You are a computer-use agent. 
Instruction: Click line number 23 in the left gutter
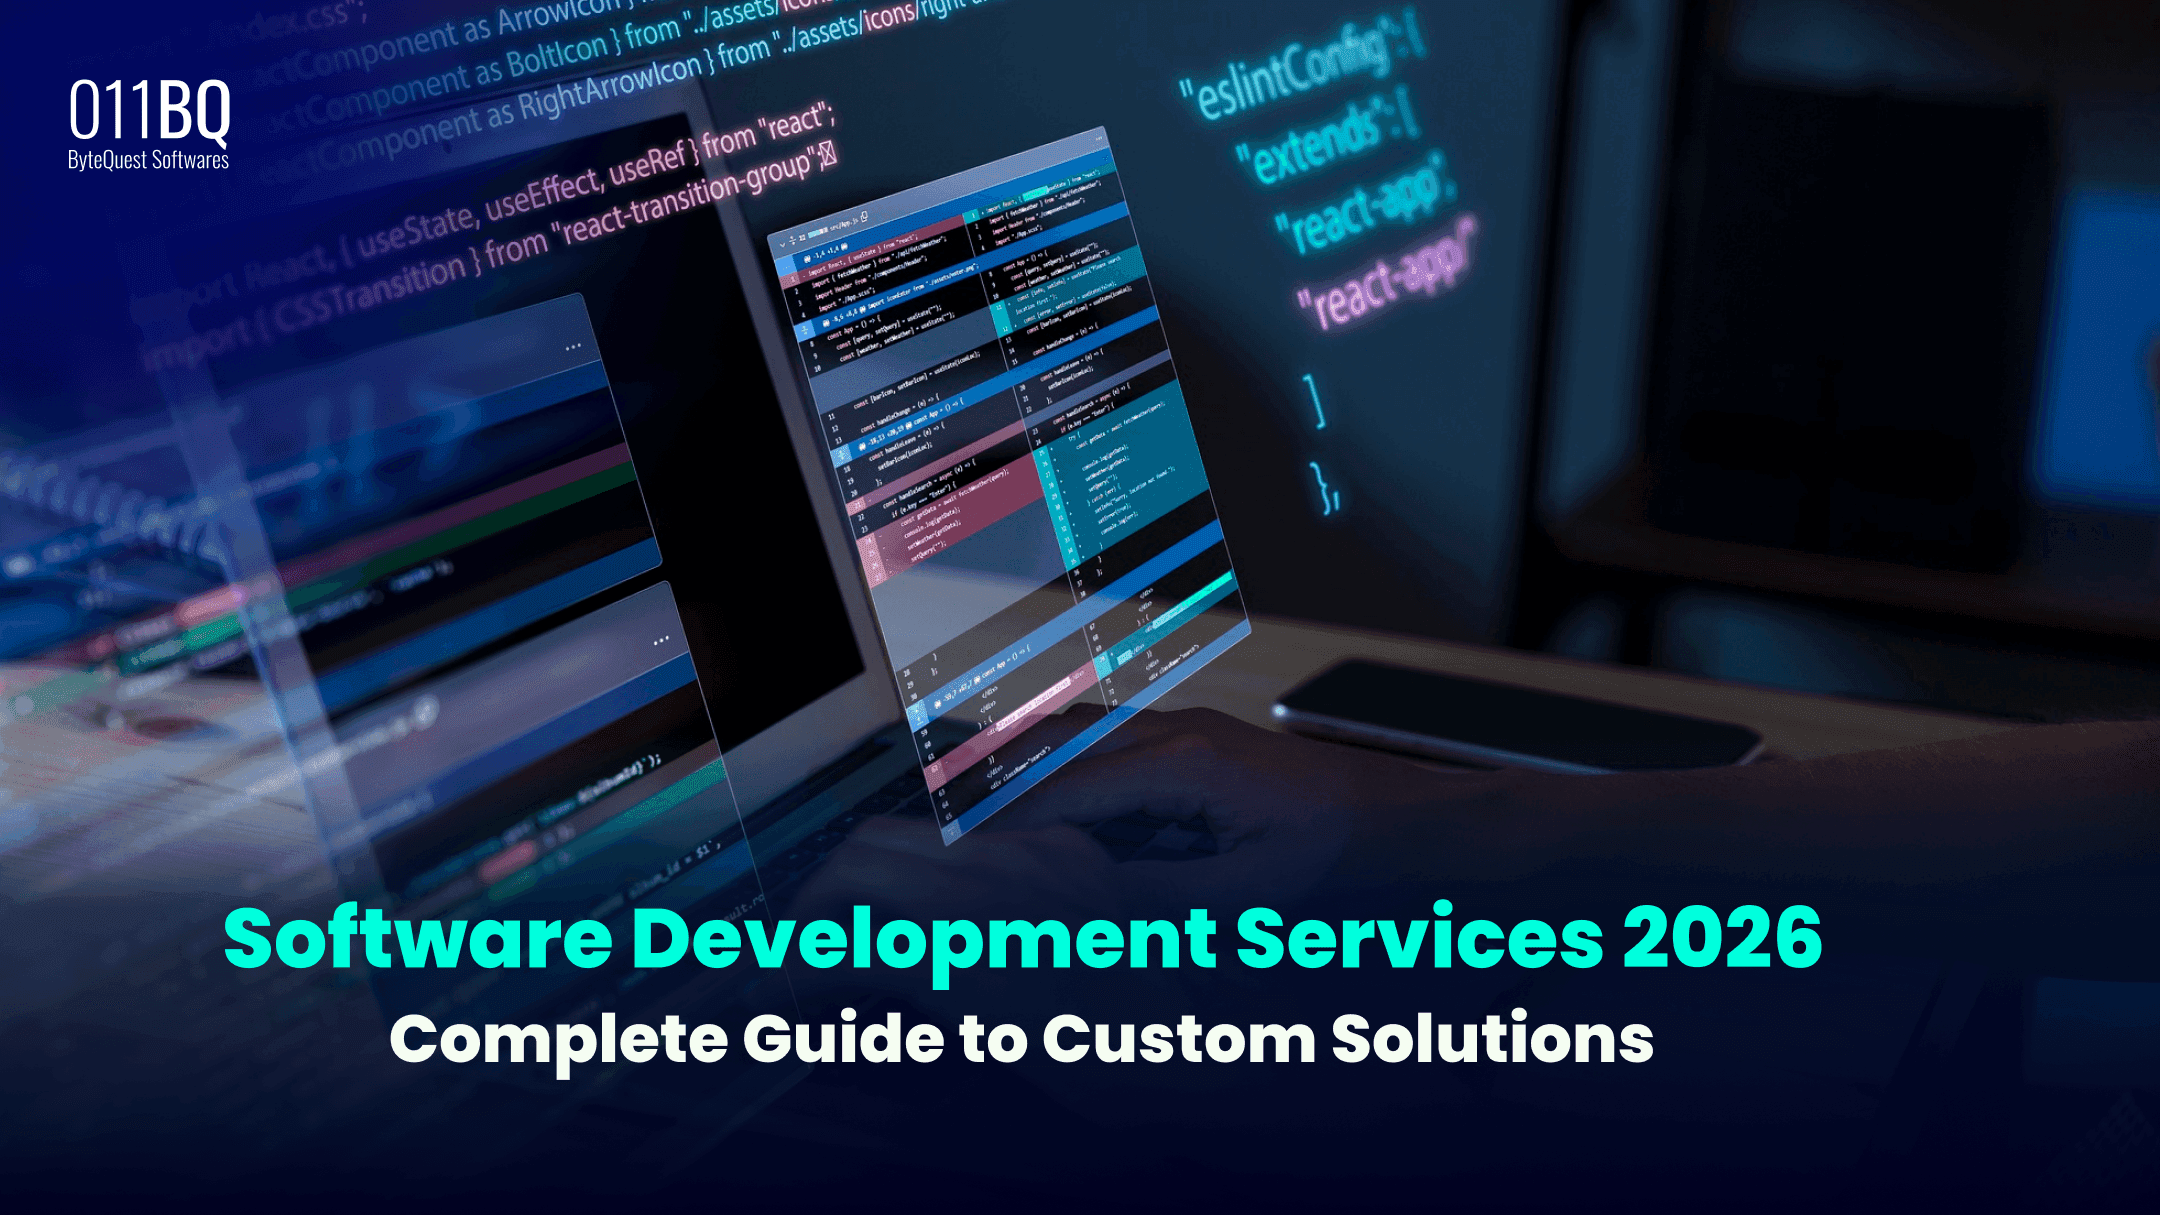coord(862,527)
